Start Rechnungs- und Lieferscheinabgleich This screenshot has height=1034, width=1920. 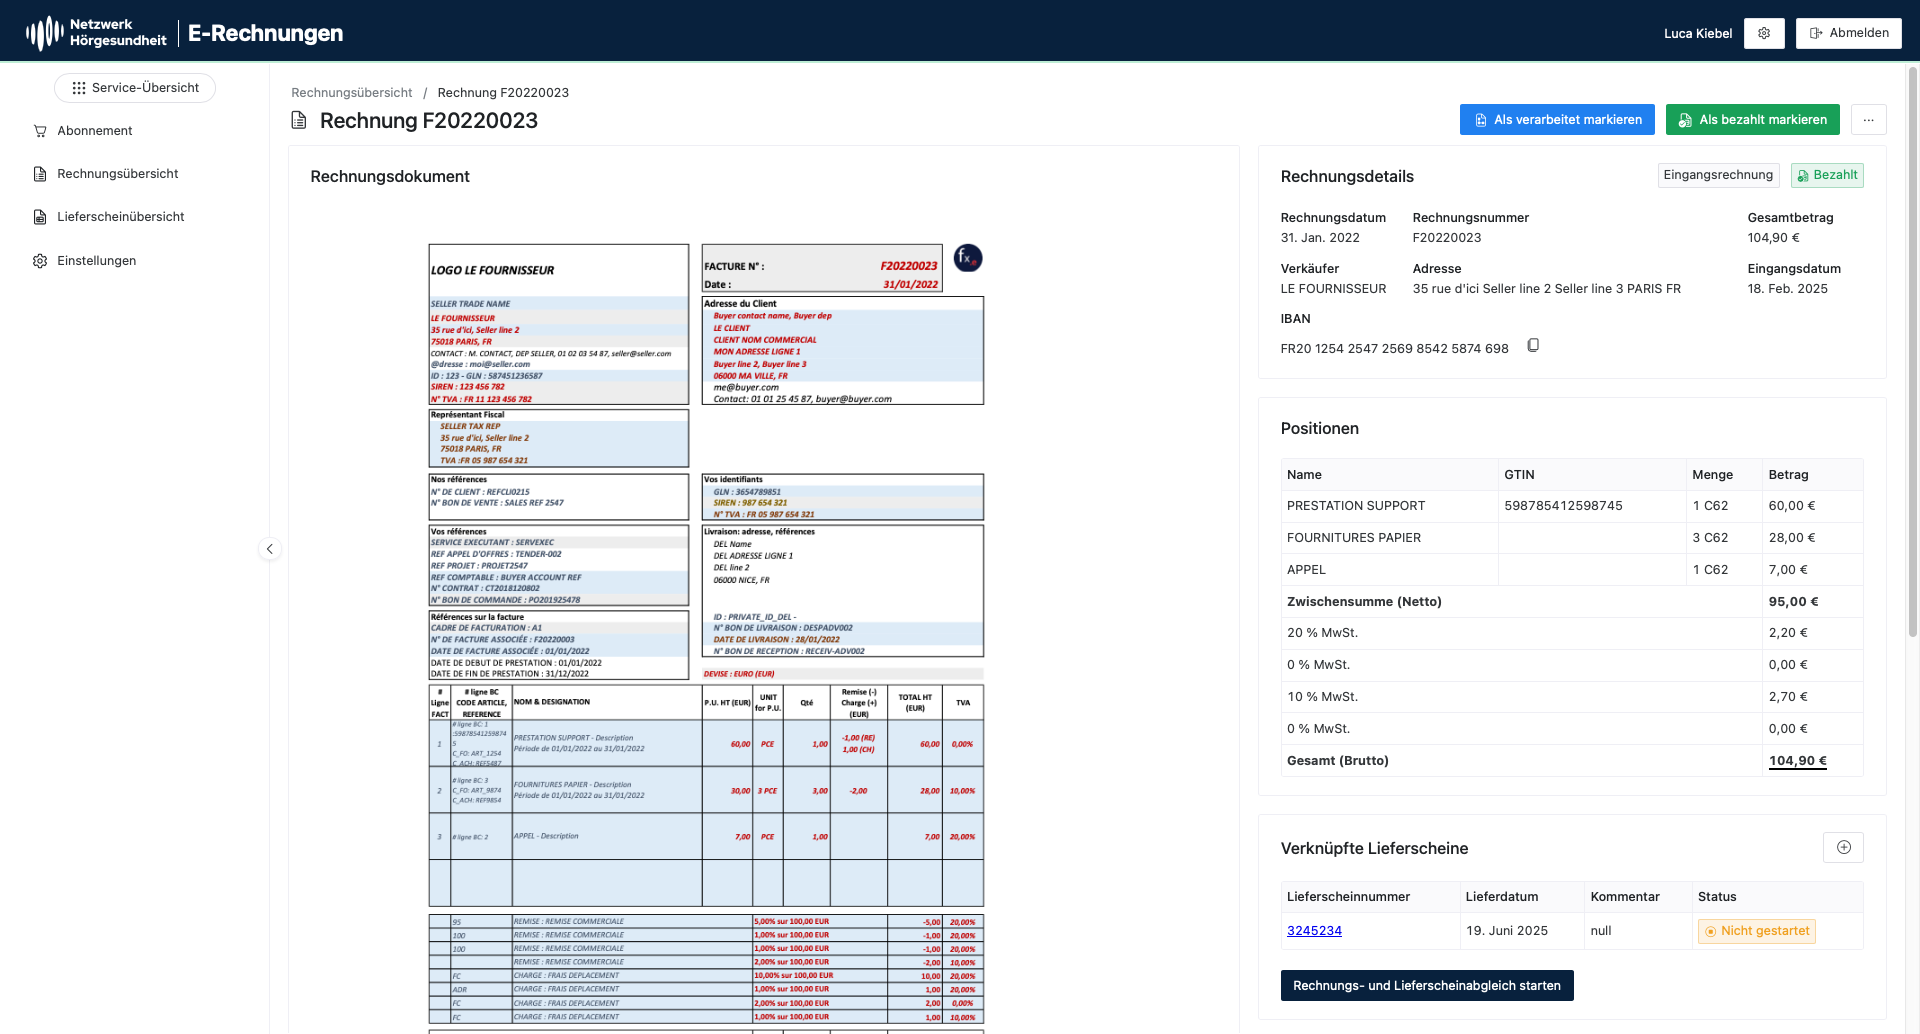click(x=1426, y=985)
